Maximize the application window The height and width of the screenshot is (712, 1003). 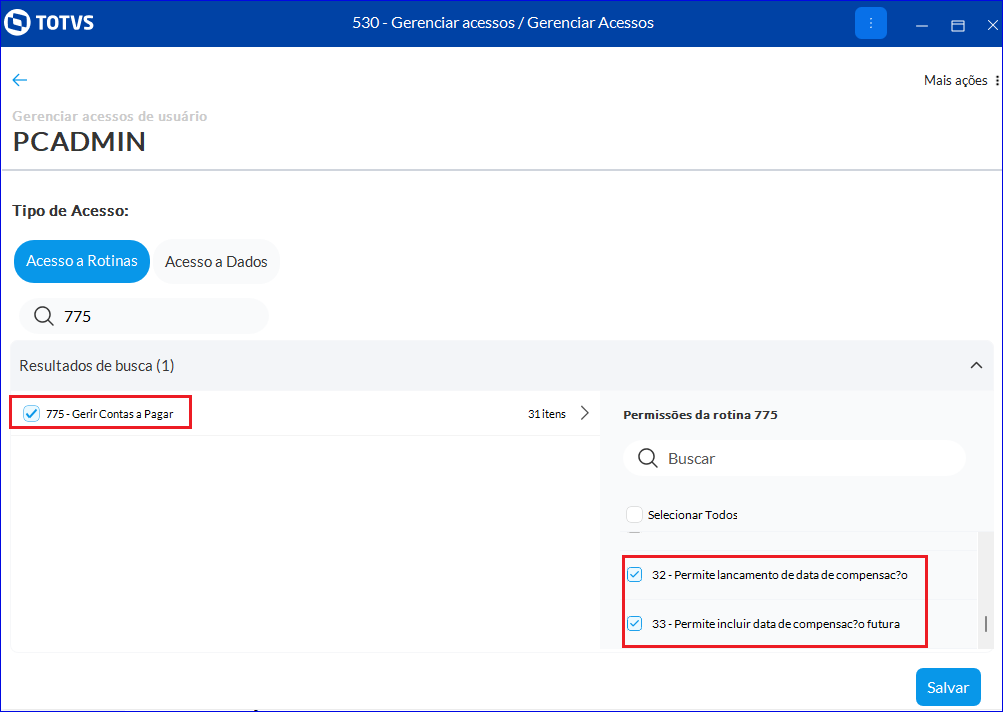(x=957, y=24)
